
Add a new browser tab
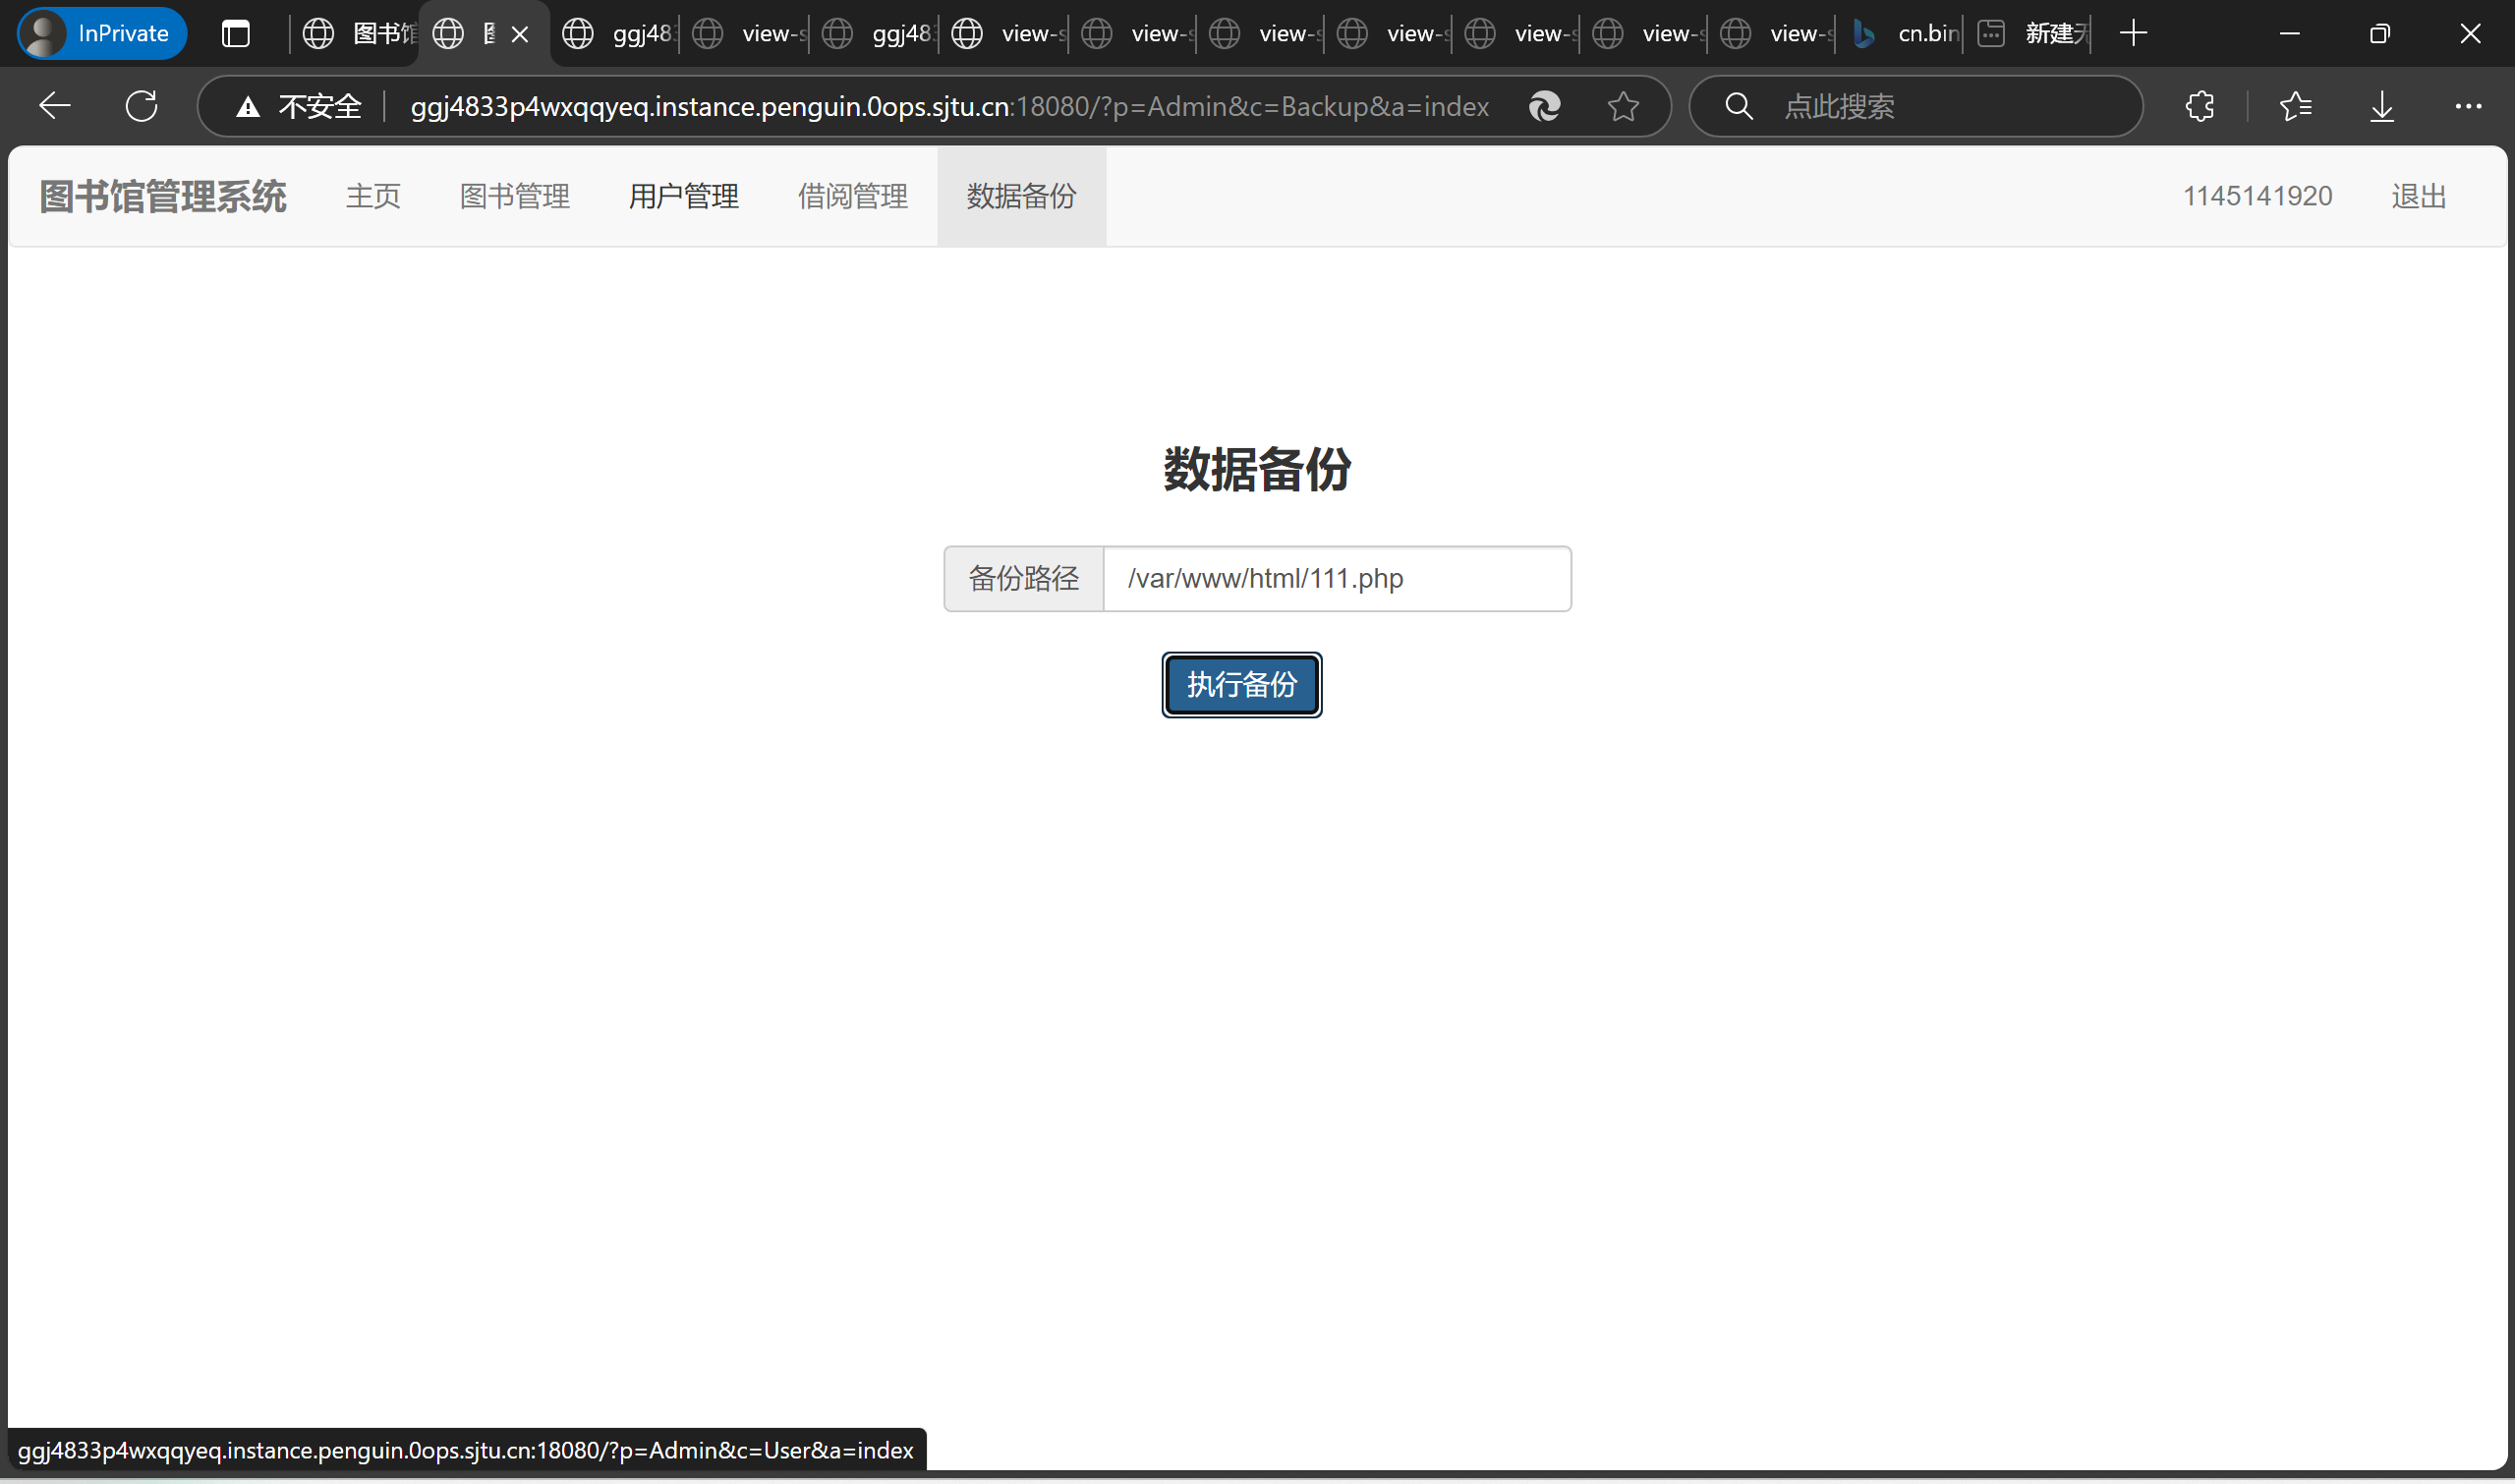pyautogui.click(x=2133, y=34)
